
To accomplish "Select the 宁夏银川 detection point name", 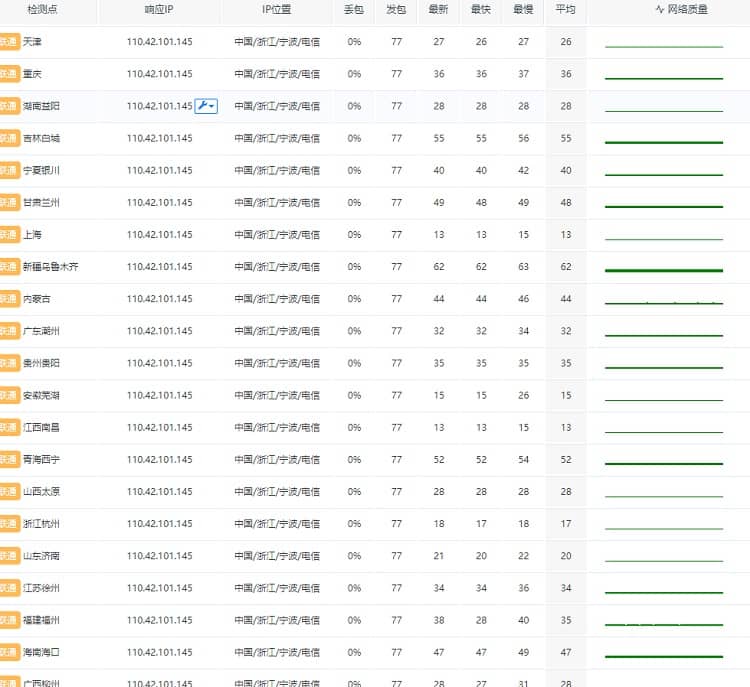I will coord(41,170).
